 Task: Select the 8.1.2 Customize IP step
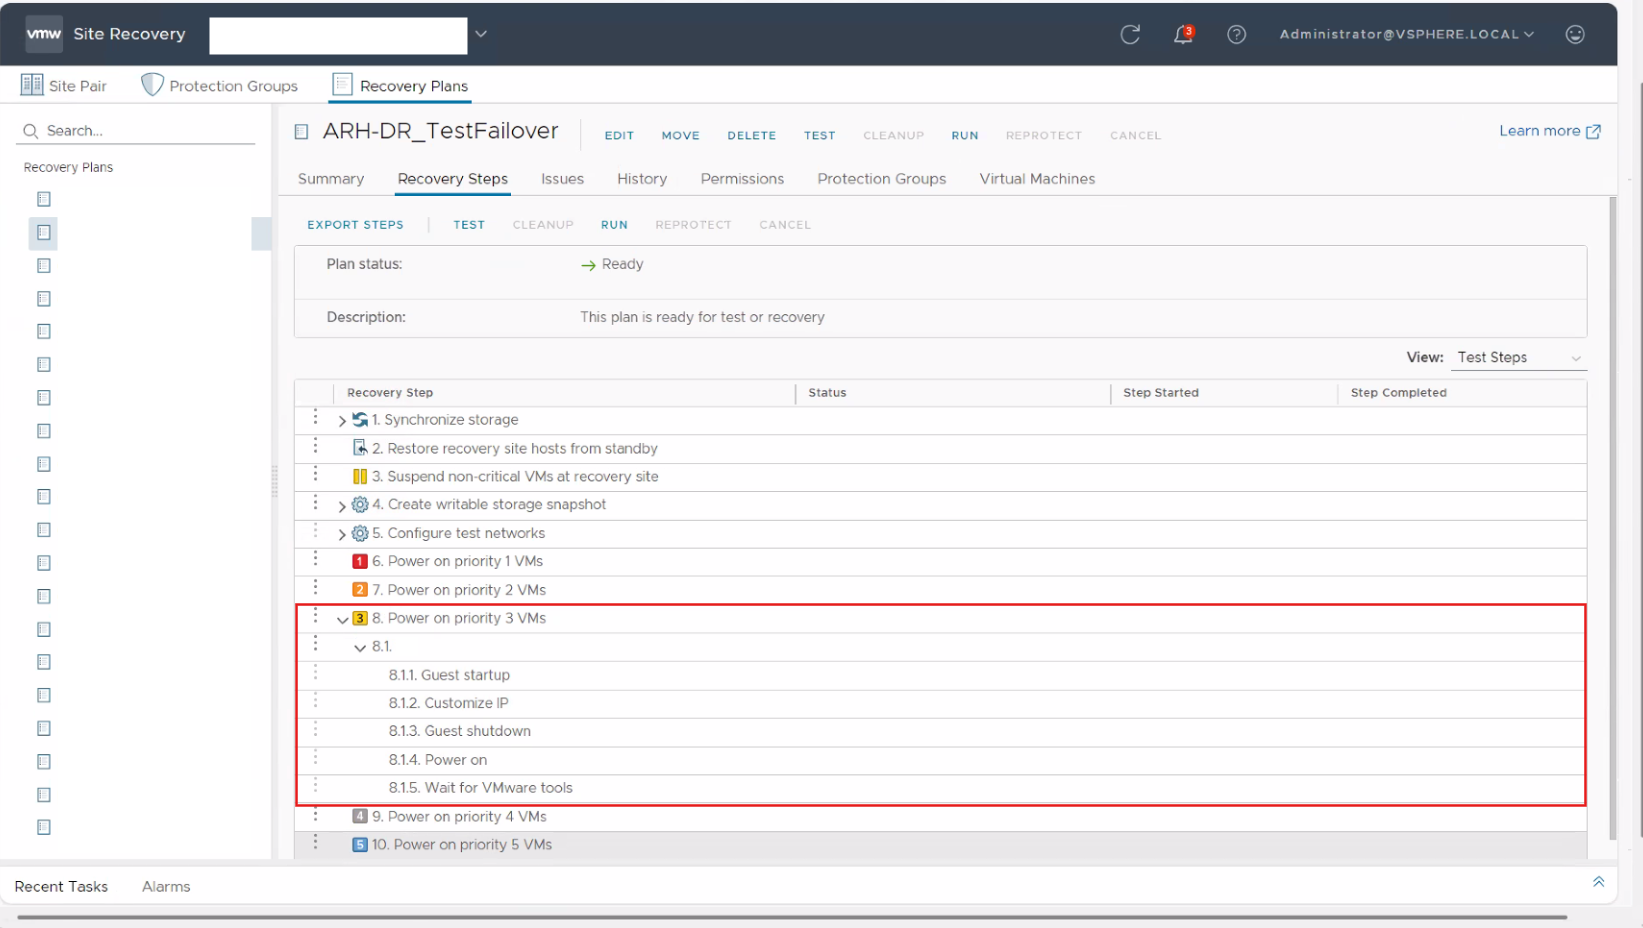click(448, 703)
